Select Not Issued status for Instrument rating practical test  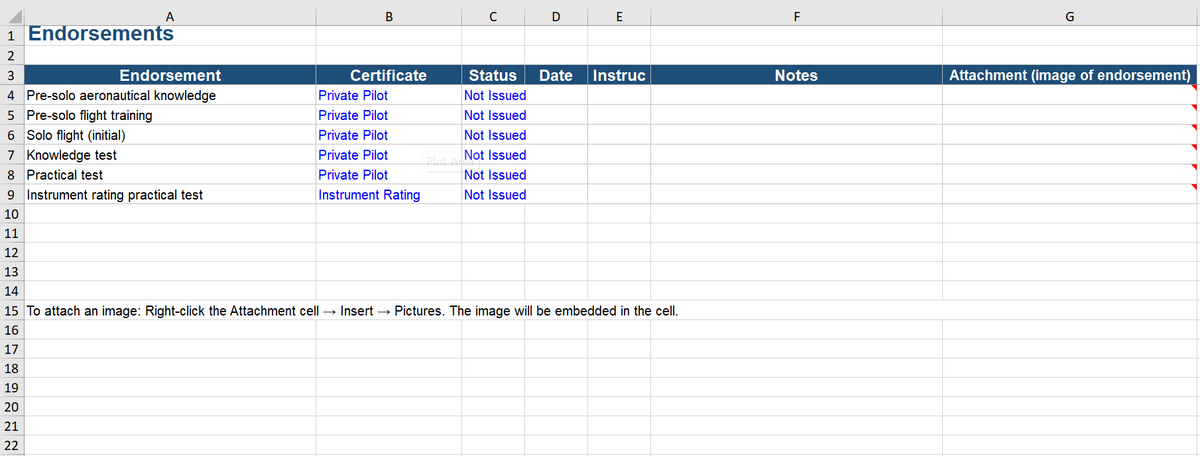pos(492,195)
